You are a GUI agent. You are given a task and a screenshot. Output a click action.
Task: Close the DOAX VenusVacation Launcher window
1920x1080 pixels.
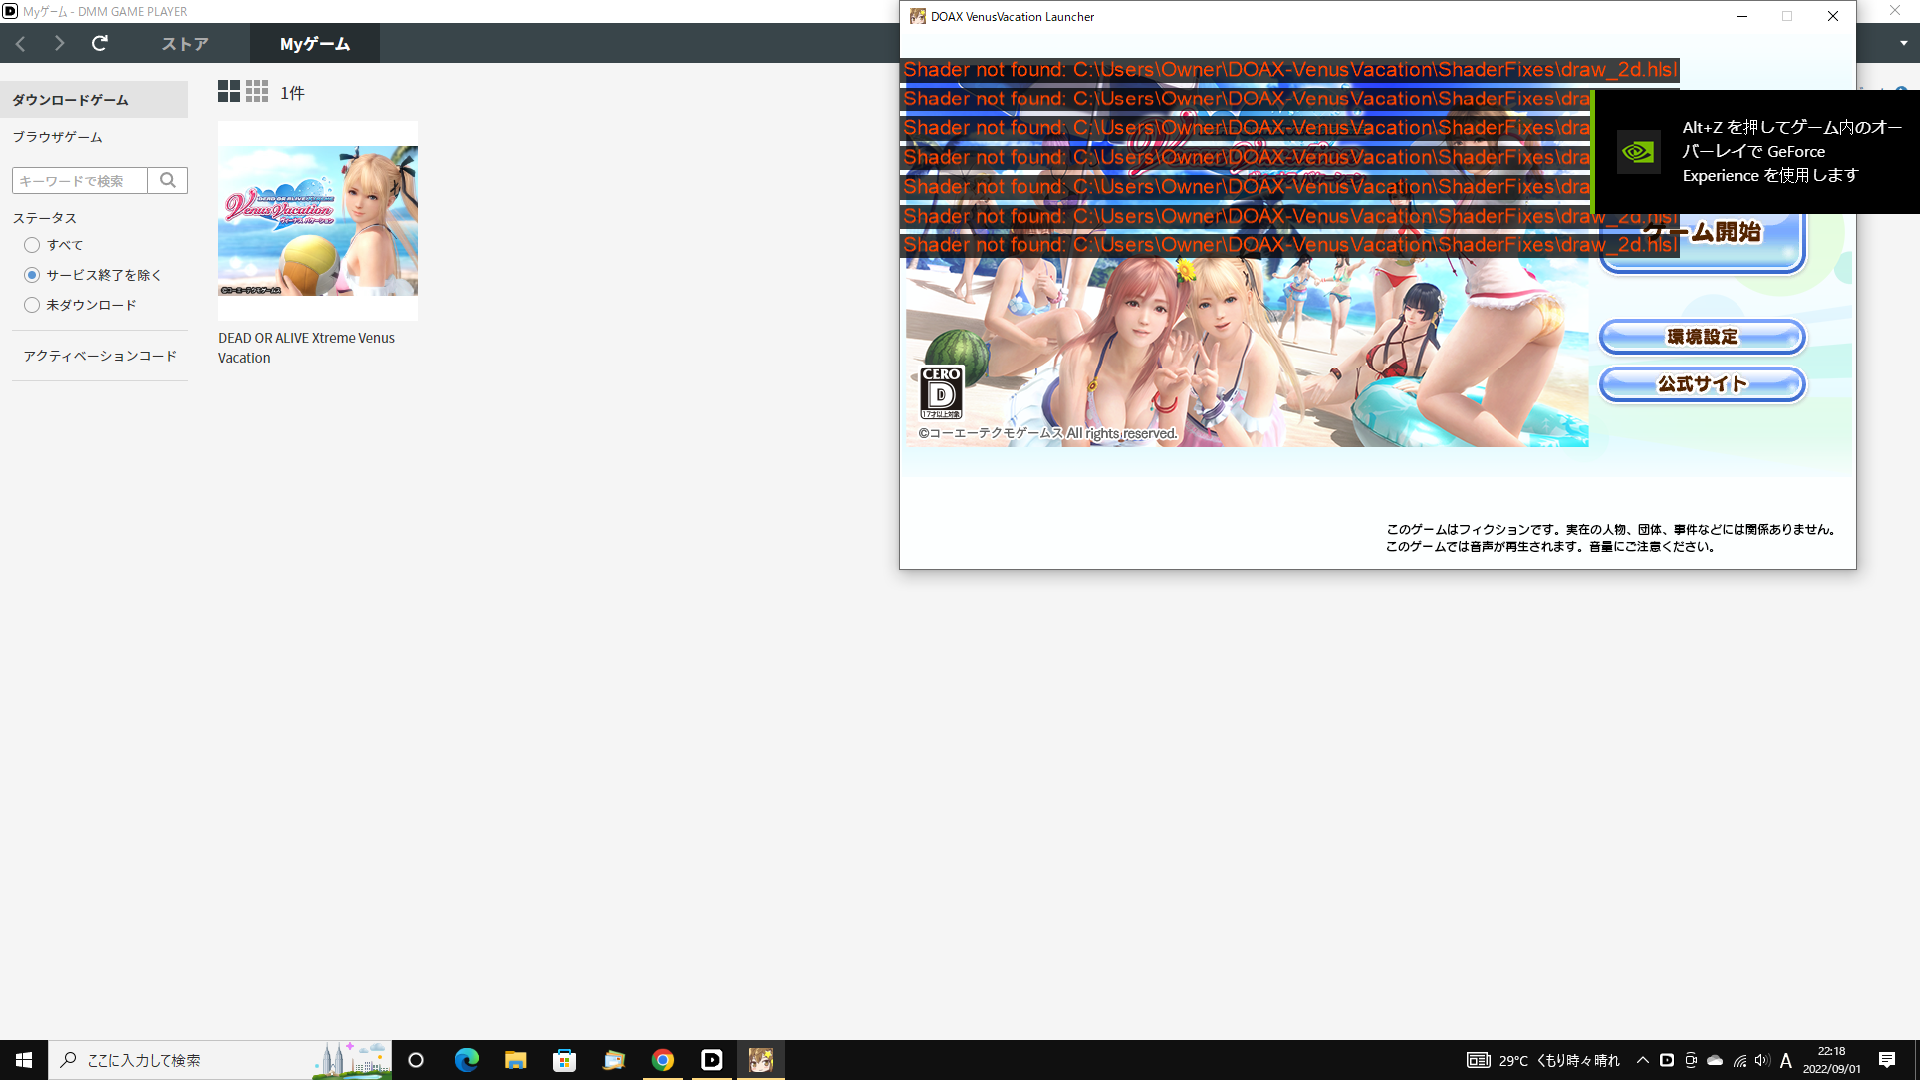(1833, 16)
